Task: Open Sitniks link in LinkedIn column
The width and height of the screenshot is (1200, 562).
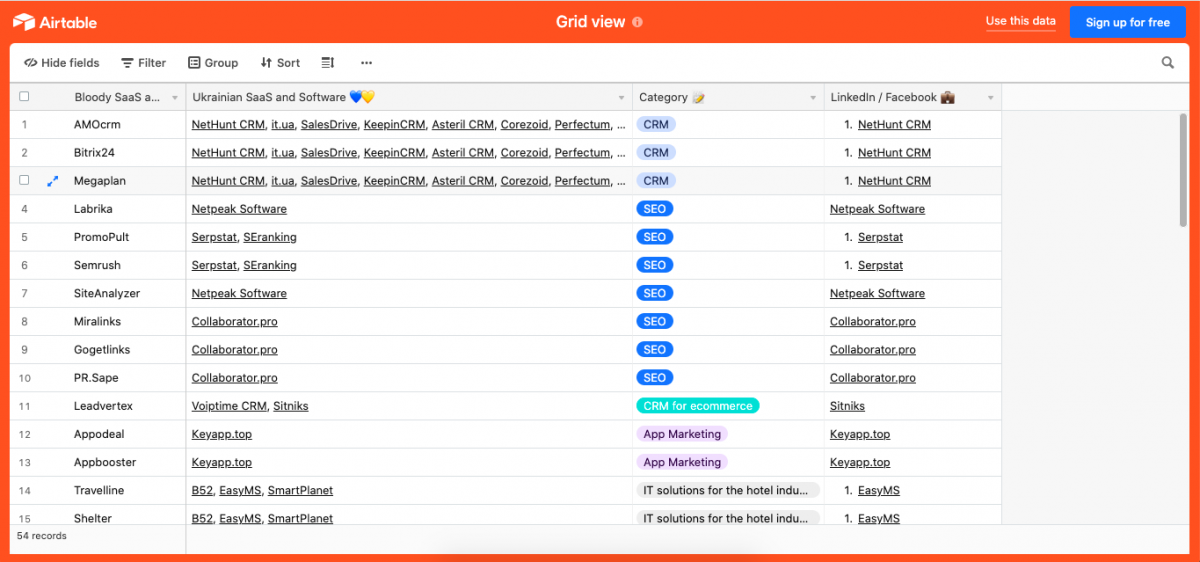Action: 847,406
